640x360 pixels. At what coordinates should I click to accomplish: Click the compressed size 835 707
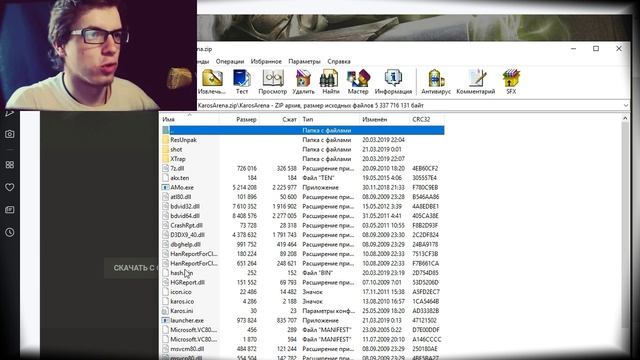[287, 320]
